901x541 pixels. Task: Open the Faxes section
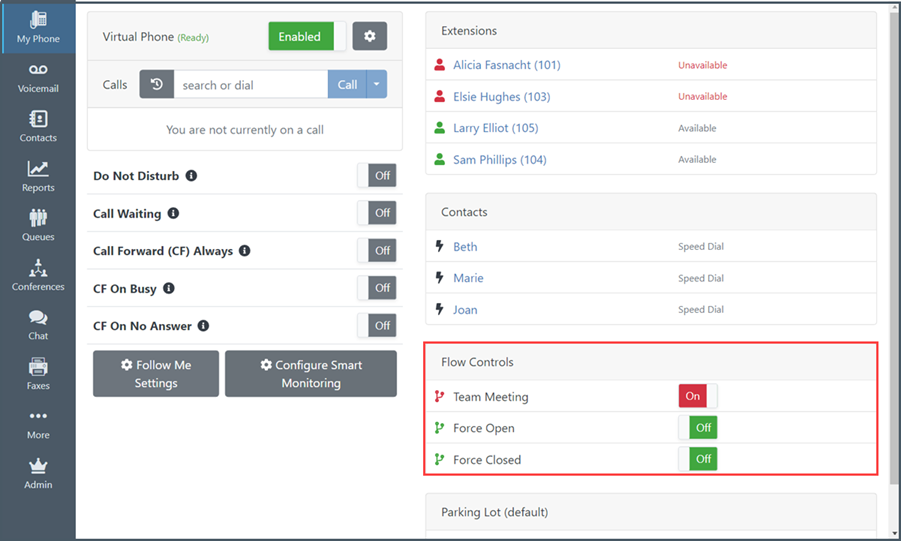click(38, 374)
